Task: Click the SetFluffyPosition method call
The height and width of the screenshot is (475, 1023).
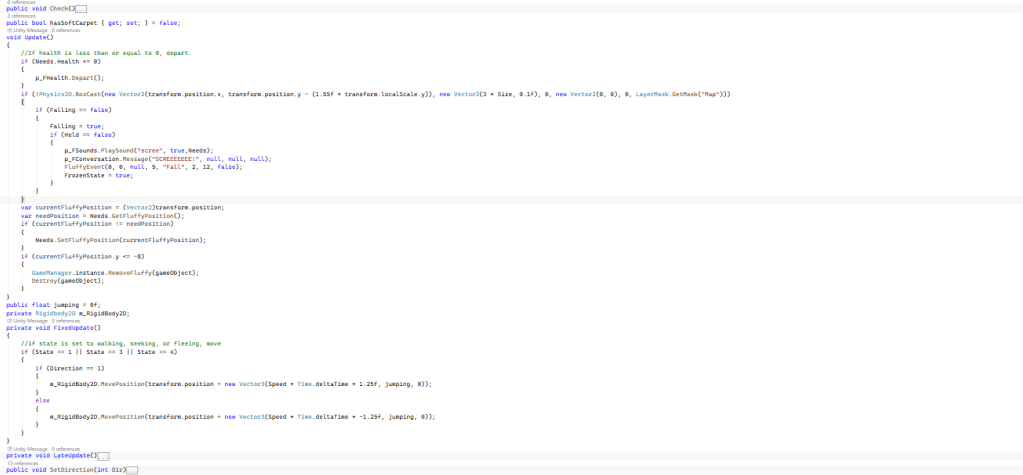Action: tap(87, 239)
